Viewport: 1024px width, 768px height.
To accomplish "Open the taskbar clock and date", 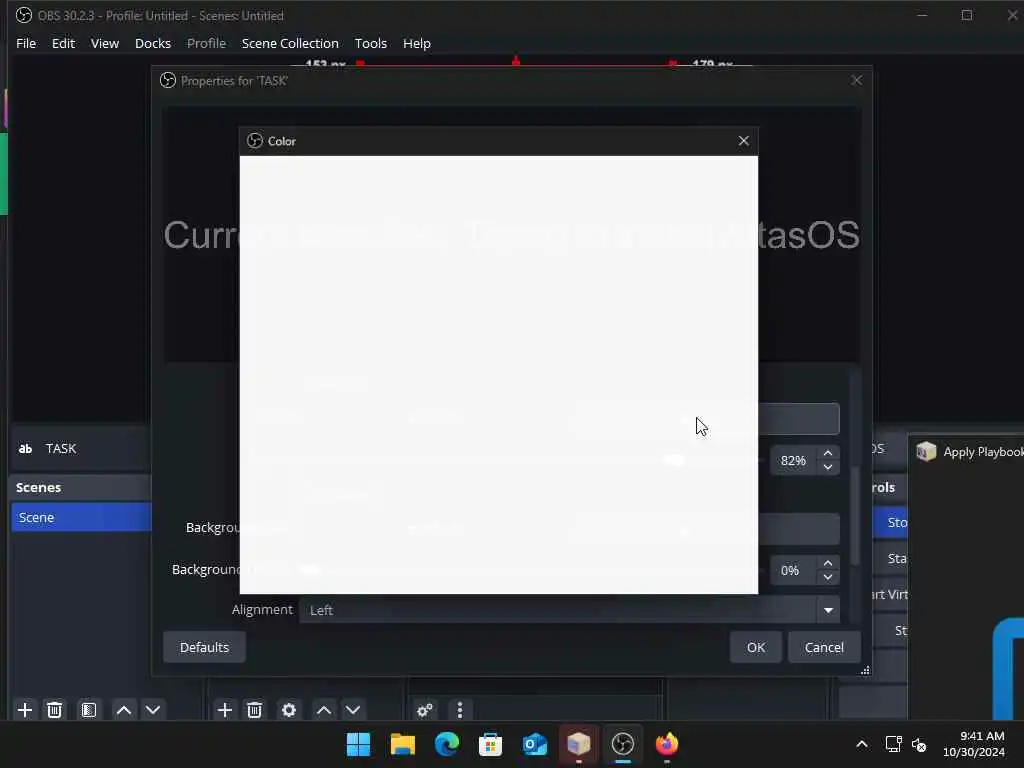I will [974, 744].
